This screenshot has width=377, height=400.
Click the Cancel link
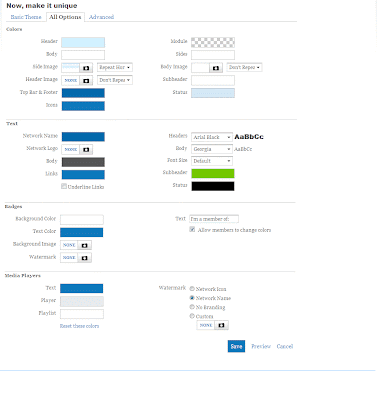pos(285,346)
